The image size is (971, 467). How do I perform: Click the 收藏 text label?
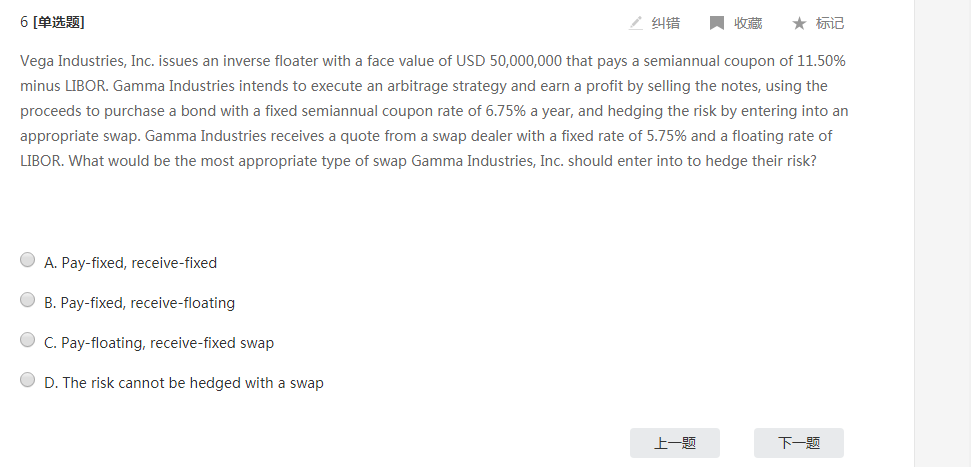748,23
